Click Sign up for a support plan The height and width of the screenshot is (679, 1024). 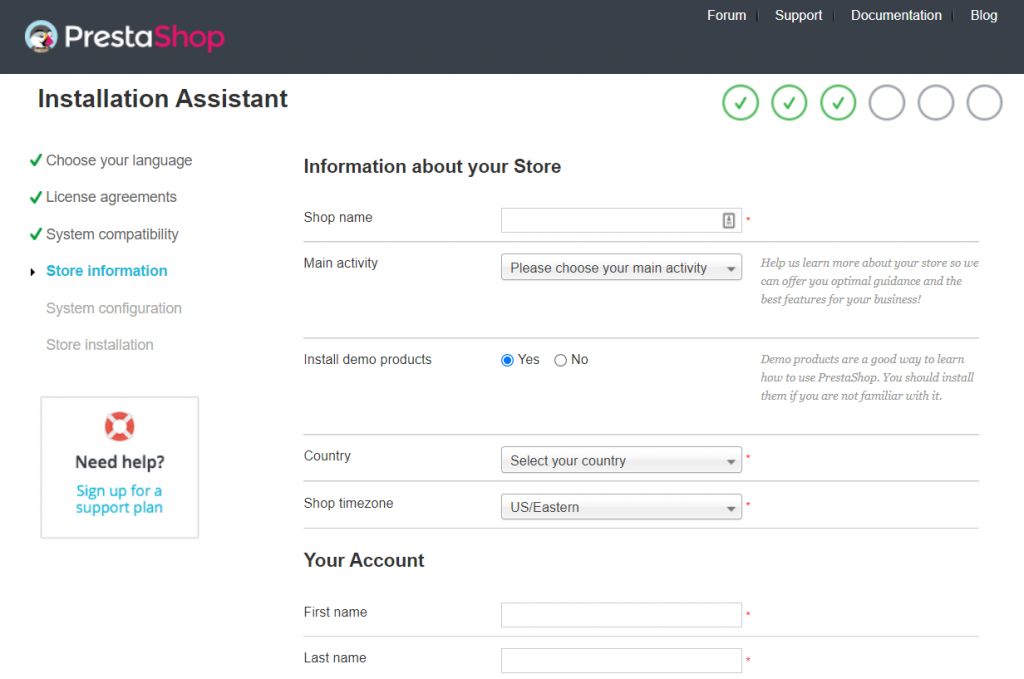click(119, 498)
